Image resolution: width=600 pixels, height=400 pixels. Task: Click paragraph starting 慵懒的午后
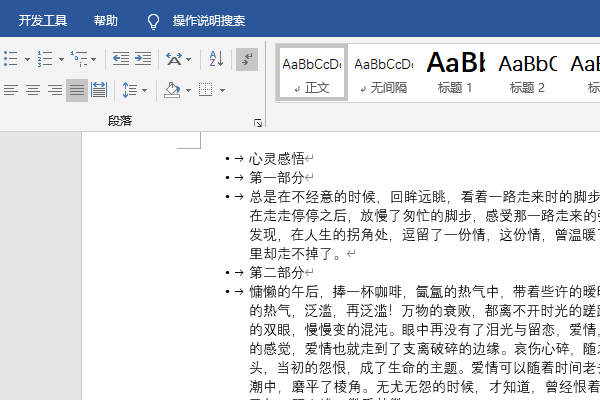pyautogui.click(x=424, y=344)
